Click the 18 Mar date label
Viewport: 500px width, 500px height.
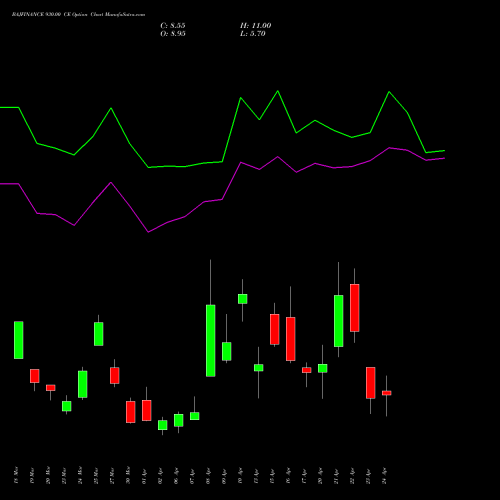[16, 475]
